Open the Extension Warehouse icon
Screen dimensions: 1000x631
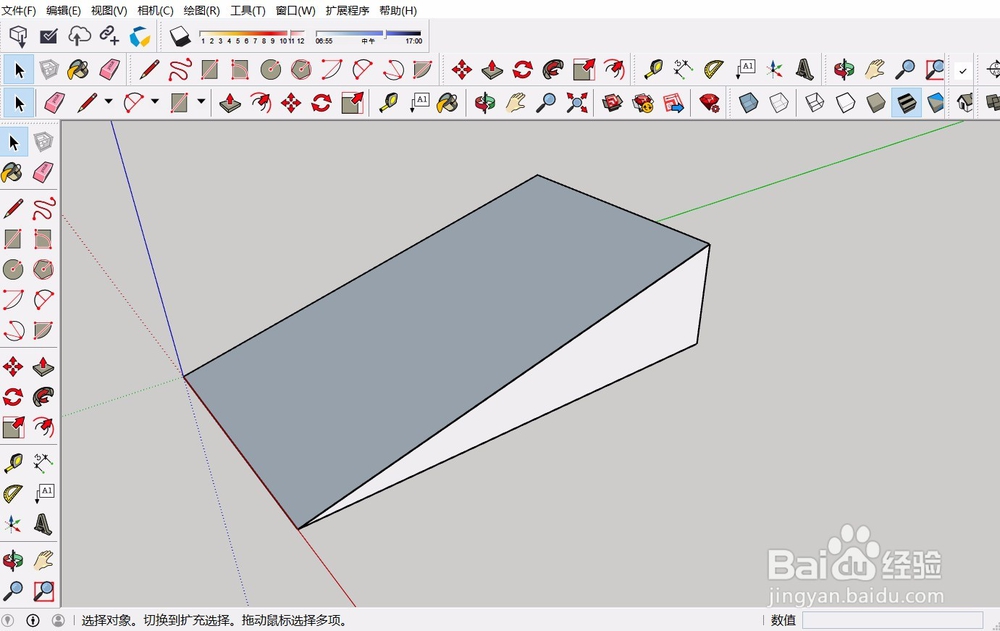click(x=643, y=103)
